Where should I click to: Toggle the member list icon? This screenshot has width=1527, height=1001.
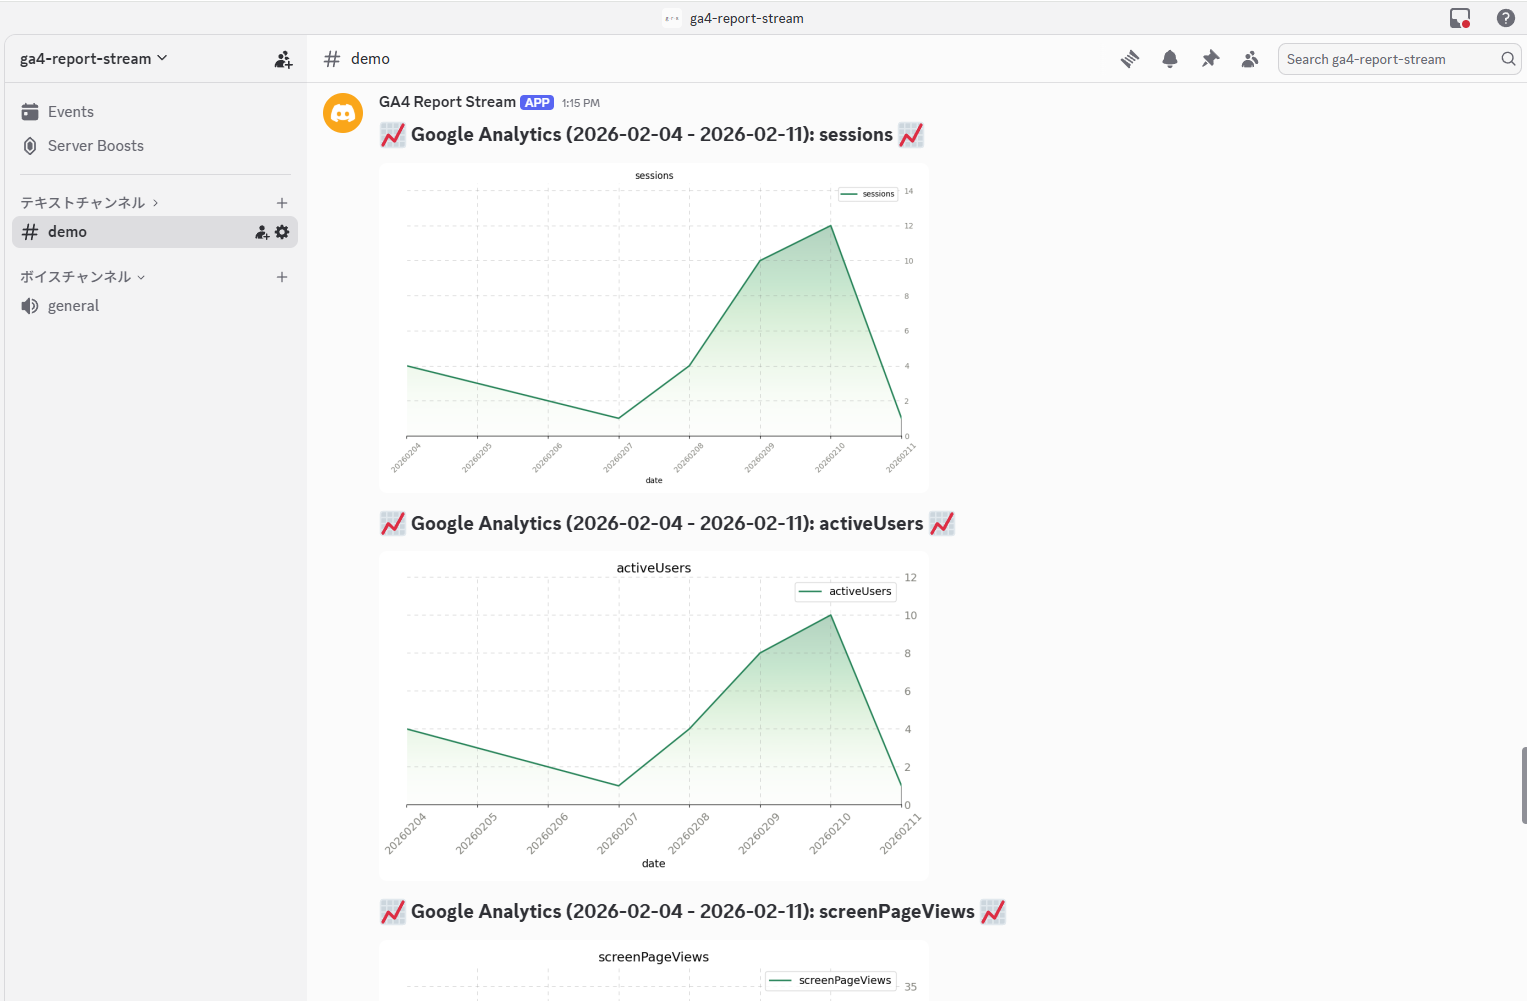1250,59
